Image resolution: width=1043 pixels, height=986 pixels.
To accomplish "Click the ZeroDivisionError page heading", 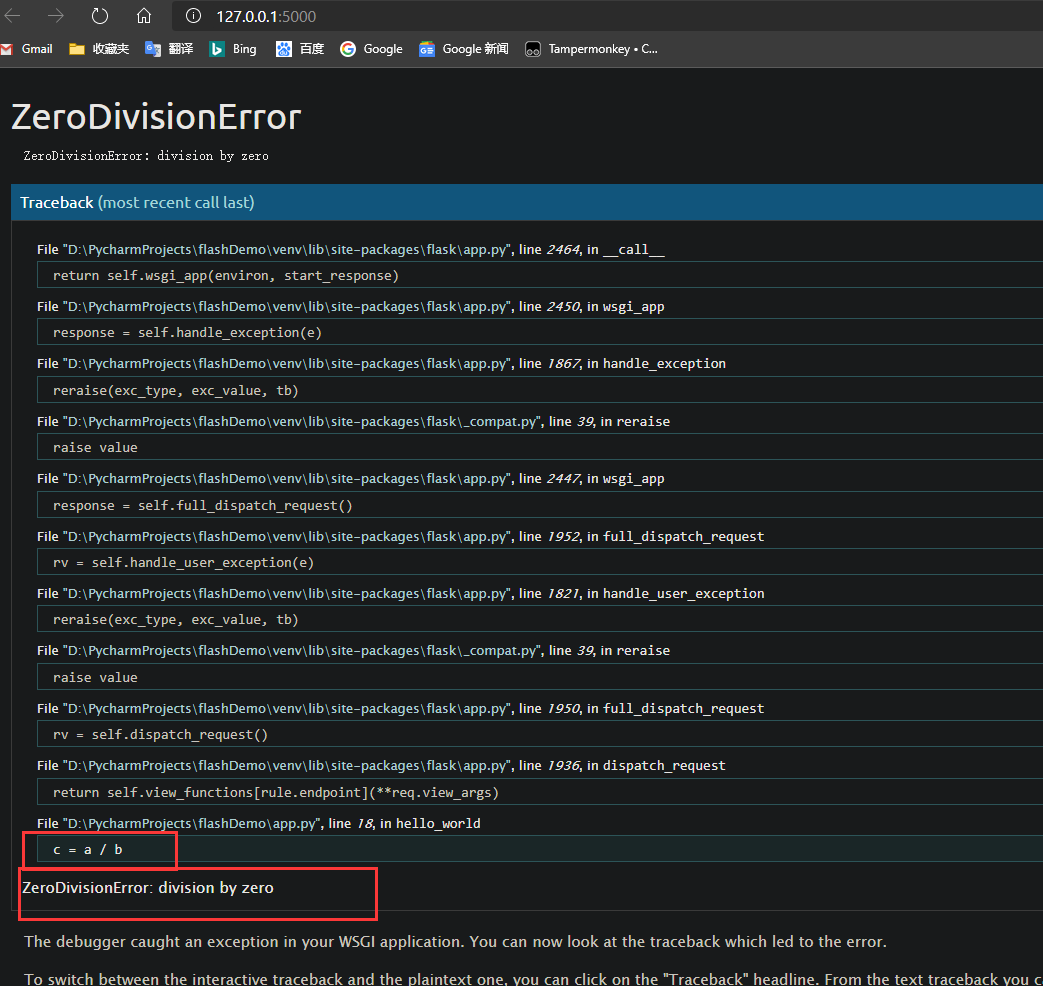I will pyautogui.click(x=155, y=117).
